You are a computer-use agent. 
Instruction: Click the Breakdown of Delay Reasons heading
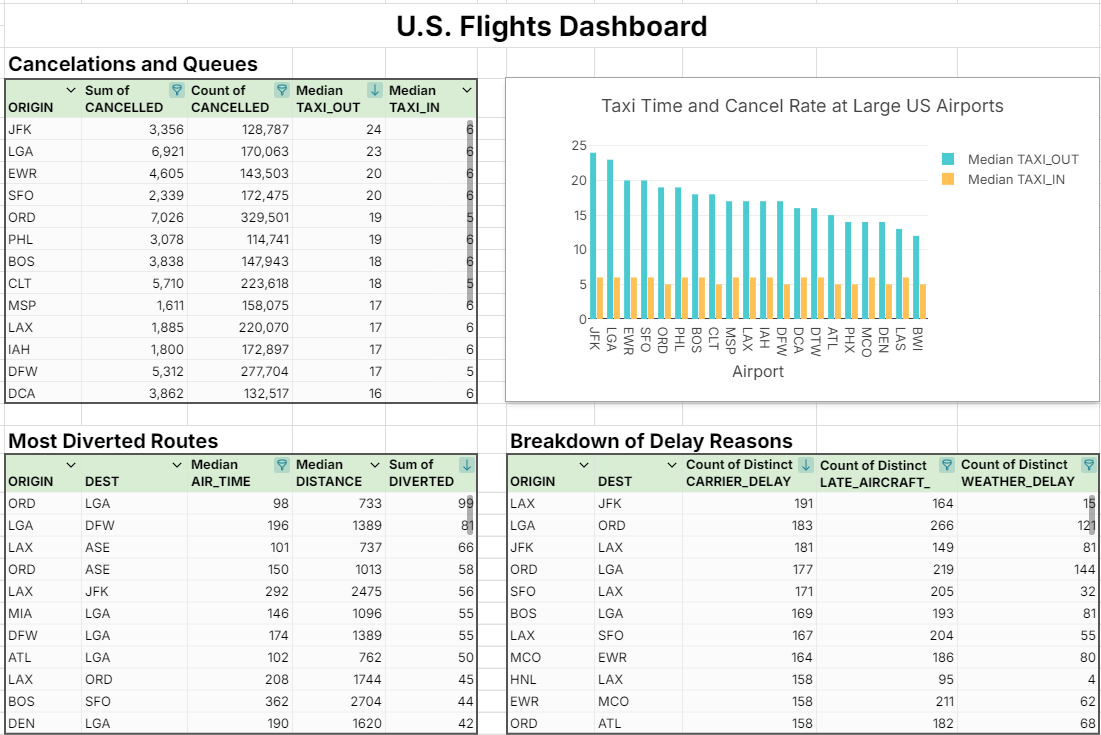point(651,440)
